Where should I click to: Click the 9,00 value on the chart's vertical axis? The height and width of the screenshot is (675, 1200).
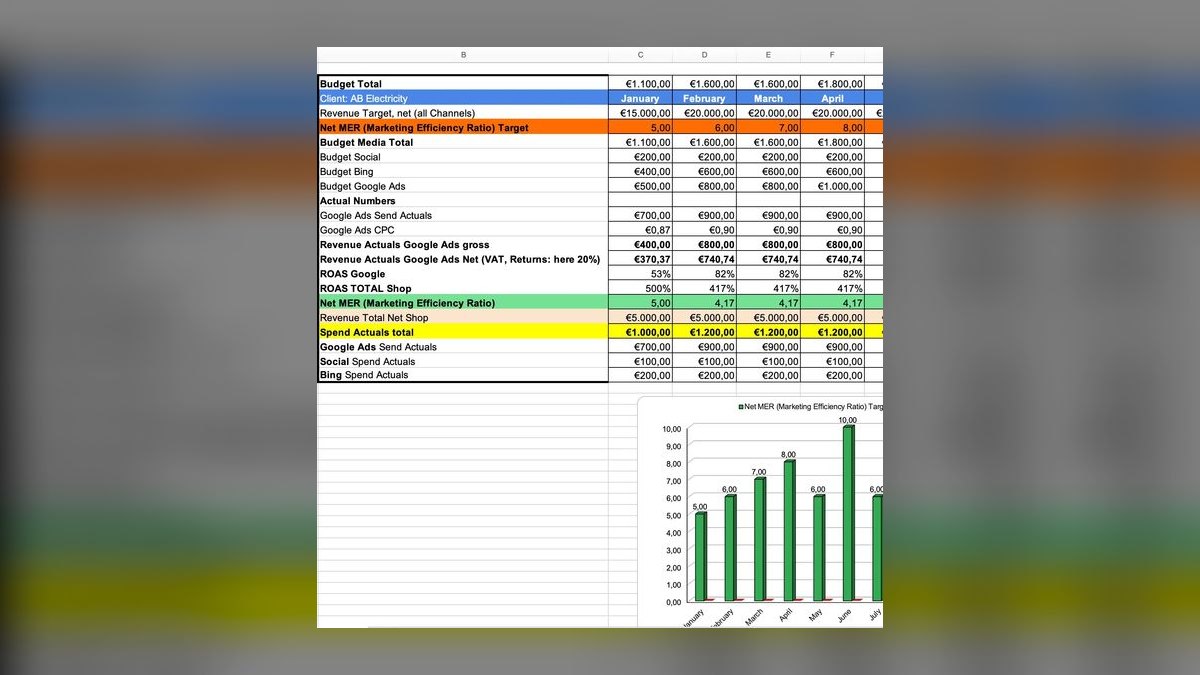coord(672,446)
